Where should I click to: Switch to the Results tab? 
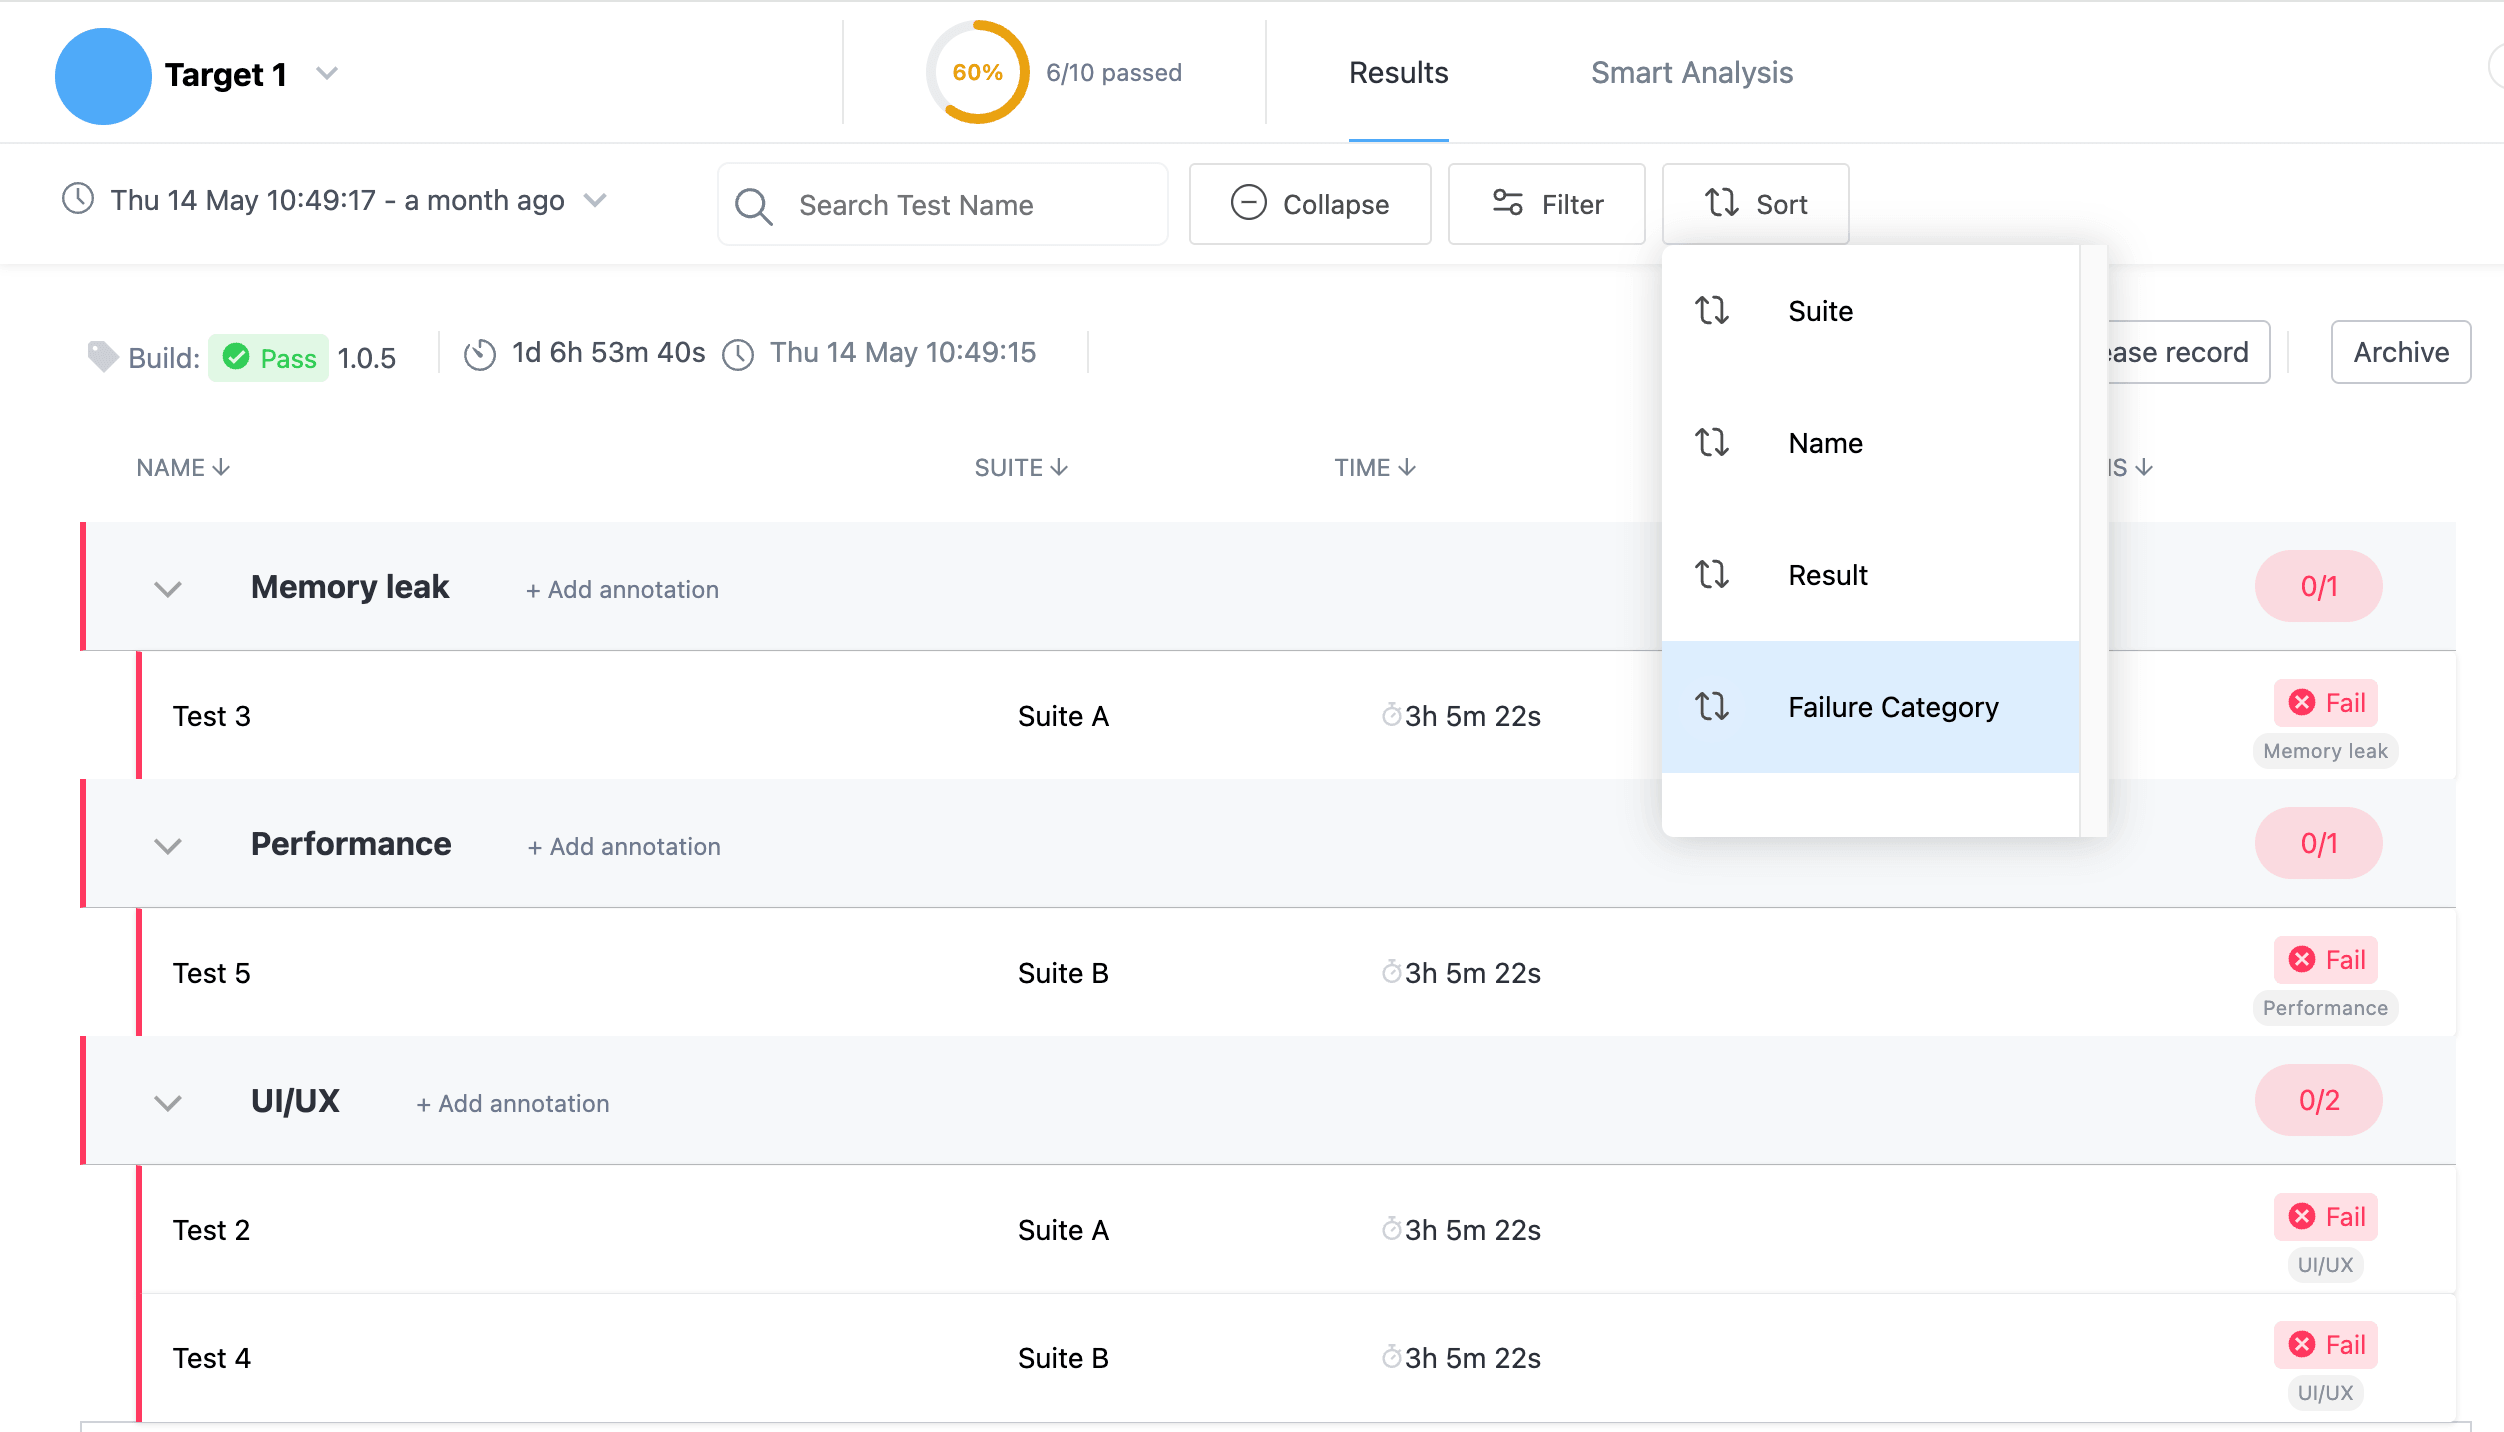(x=1398, y=73)
